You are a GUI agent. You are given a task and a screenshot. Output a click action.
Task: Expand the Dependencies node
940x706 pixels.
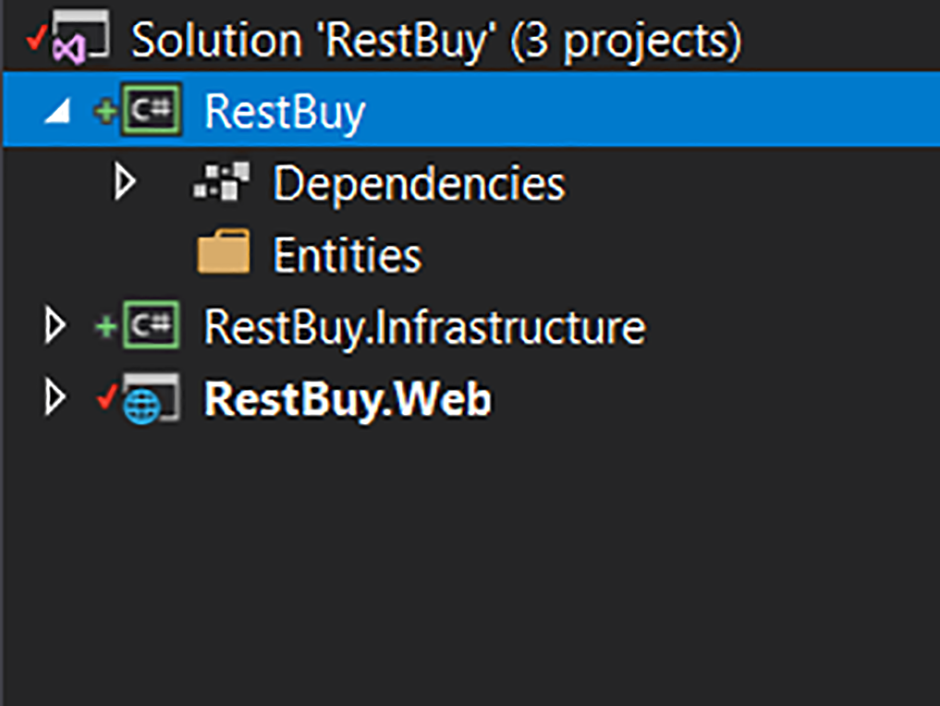pyautogui.click(x=124, y=183)
